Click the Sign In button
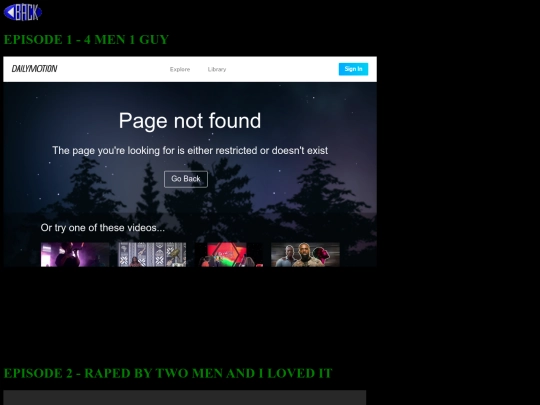Viewport: 540px width, 405px height. coord(353,69)
